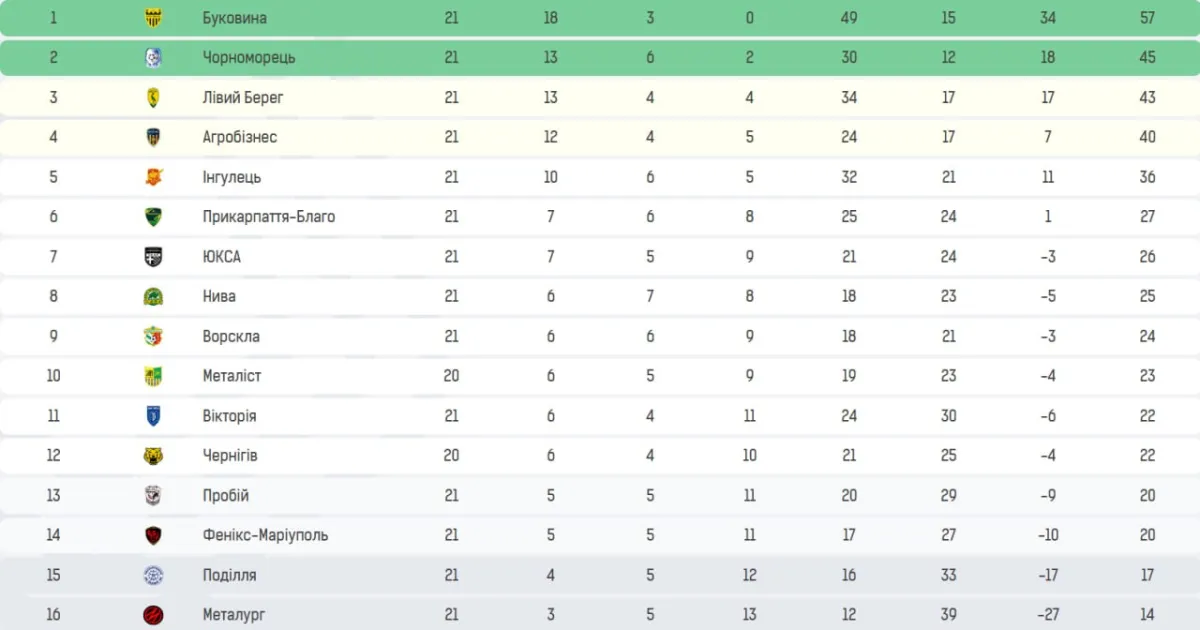Click the Ворскла club crest
This screenshot has width=1200, height=630.
pyautogui.click(x=153, y=336)
